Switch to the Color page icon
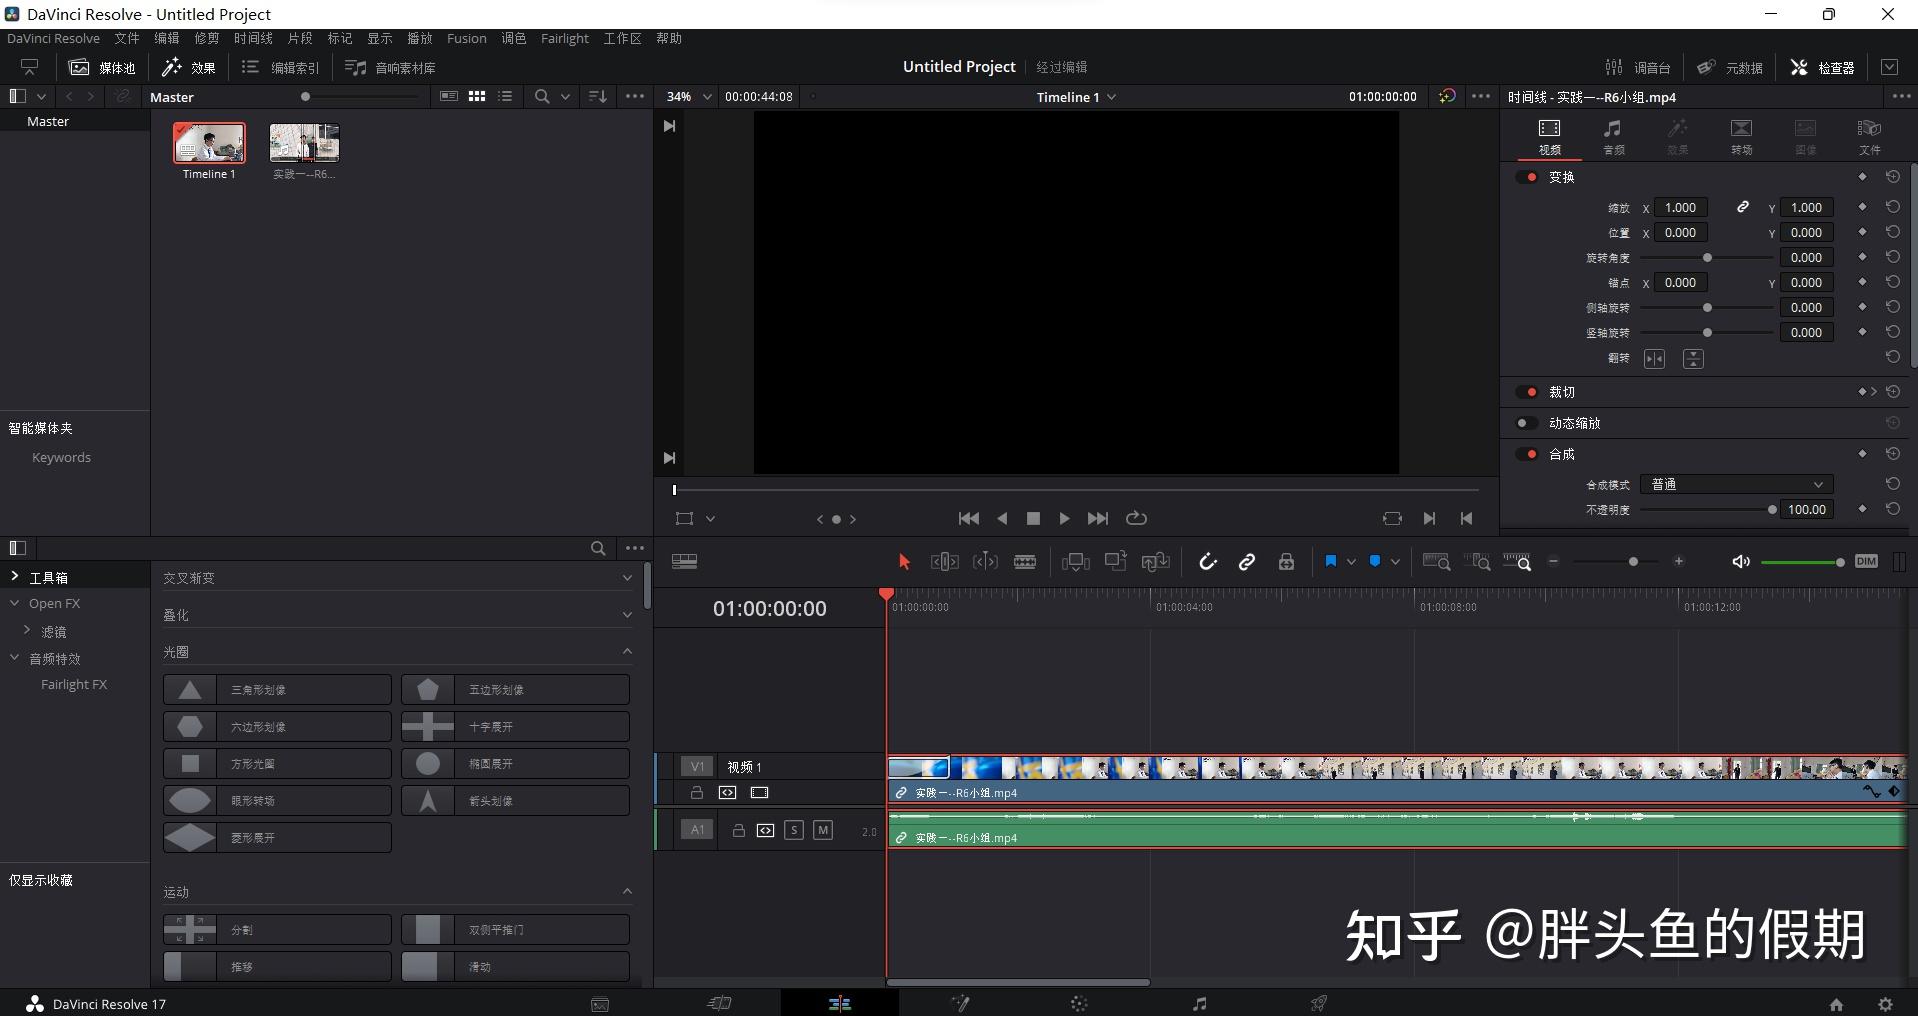The image size is (1918, 1016). point(1078,1003)
